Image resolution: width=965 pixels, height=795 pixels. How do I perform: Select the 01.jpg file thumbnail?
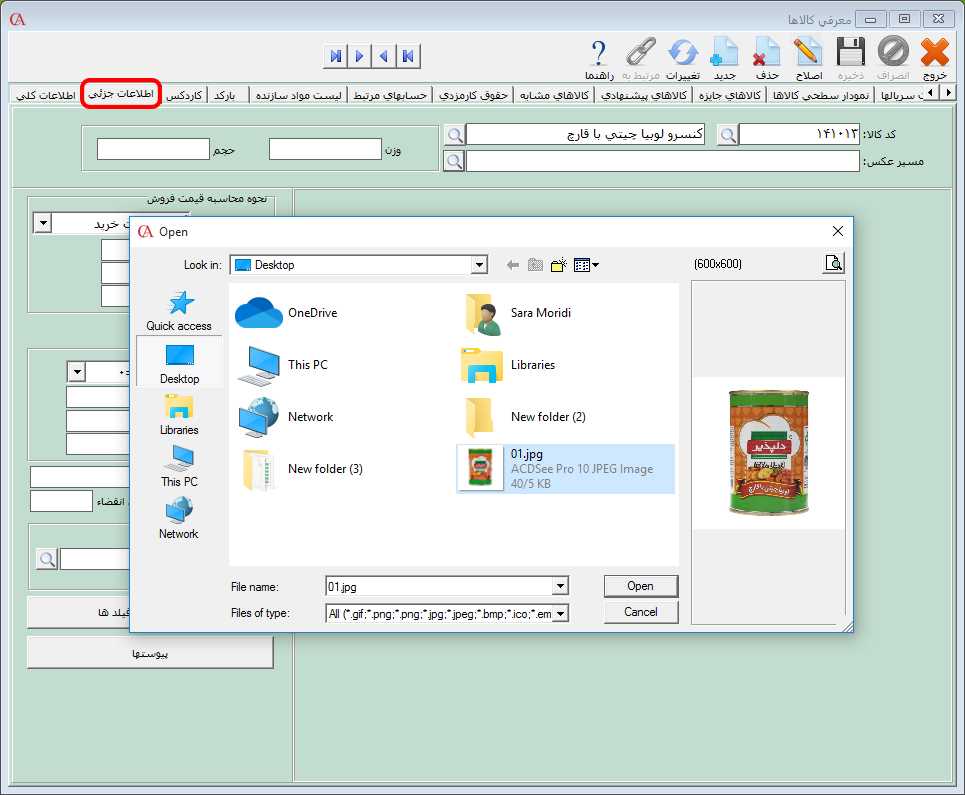click(480, 469)
